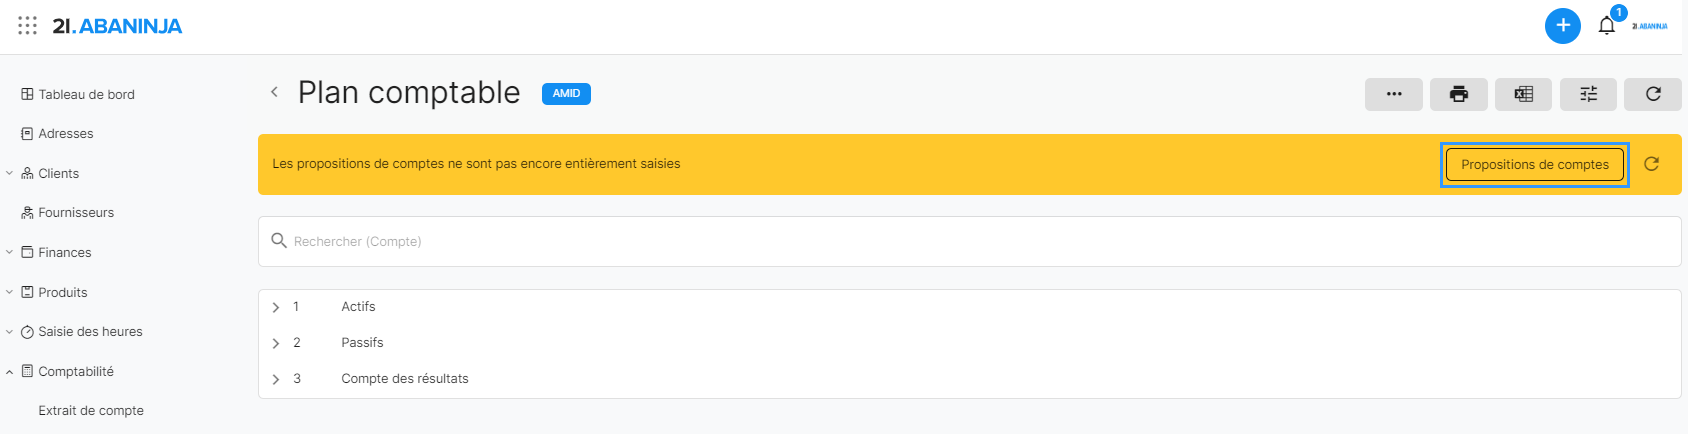The width and height of the screenshot is (1688, 434).
Task: Click the blue plus create button
Action: coord(1562,26)
